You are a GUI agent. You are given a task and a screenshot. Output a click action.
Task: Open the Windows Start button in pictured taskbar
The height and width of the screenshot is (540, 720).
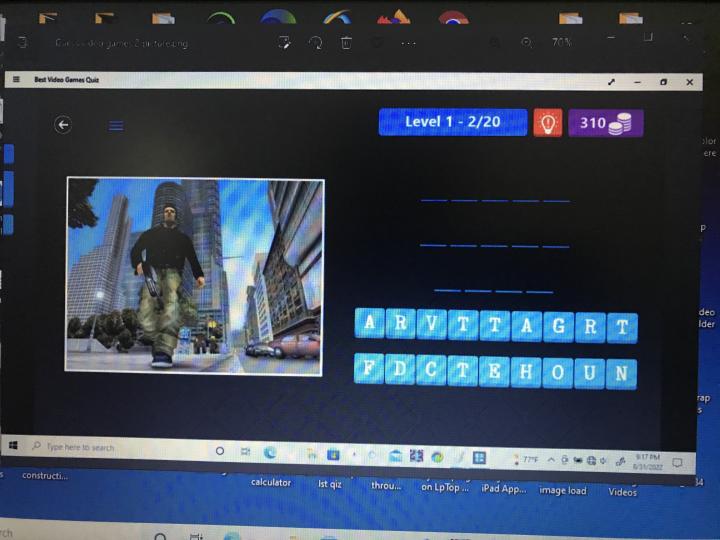tap(13, 445)
